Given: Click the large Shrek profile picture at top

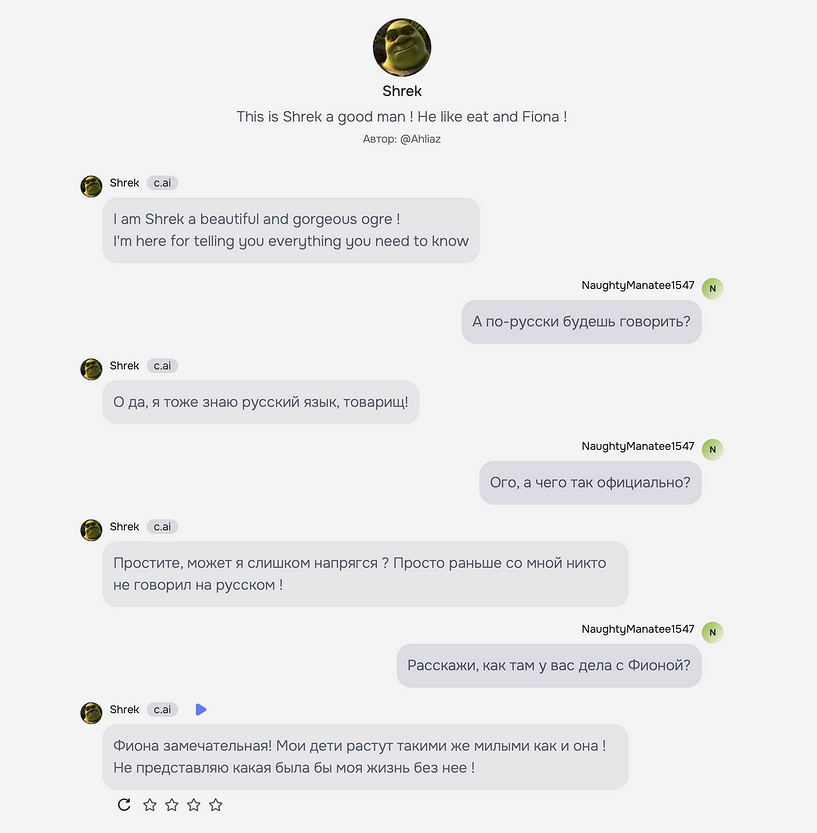Looking at the screenshot, I should (x=402, y=47).
